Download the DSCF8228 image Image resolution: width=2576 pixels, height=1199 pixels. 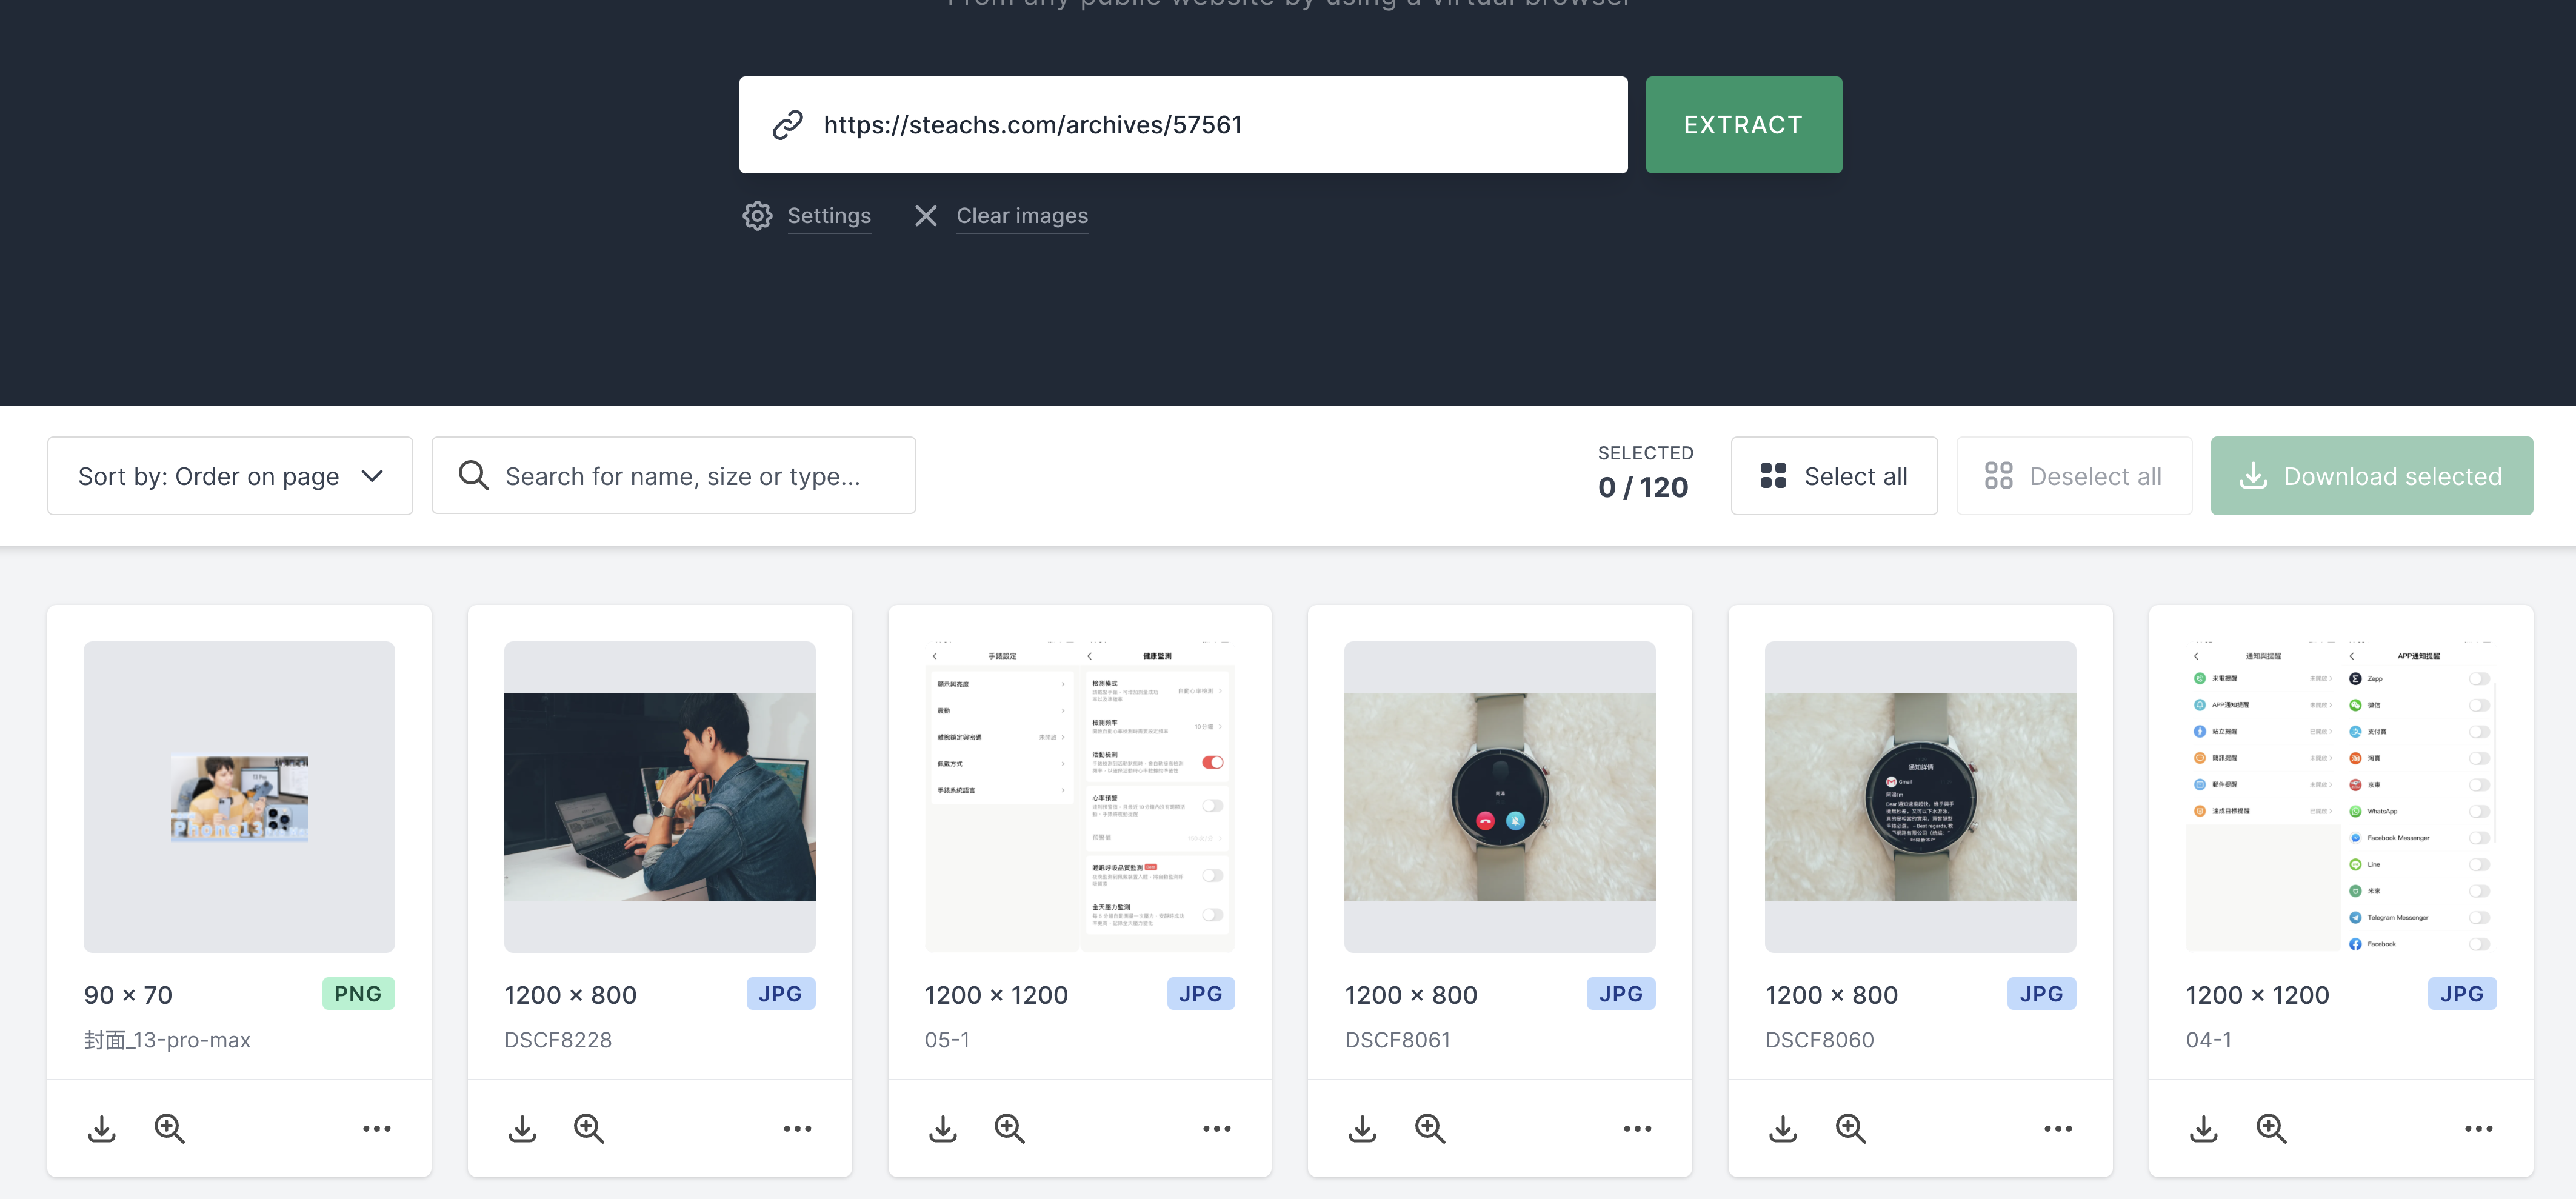pos(522,1128)
